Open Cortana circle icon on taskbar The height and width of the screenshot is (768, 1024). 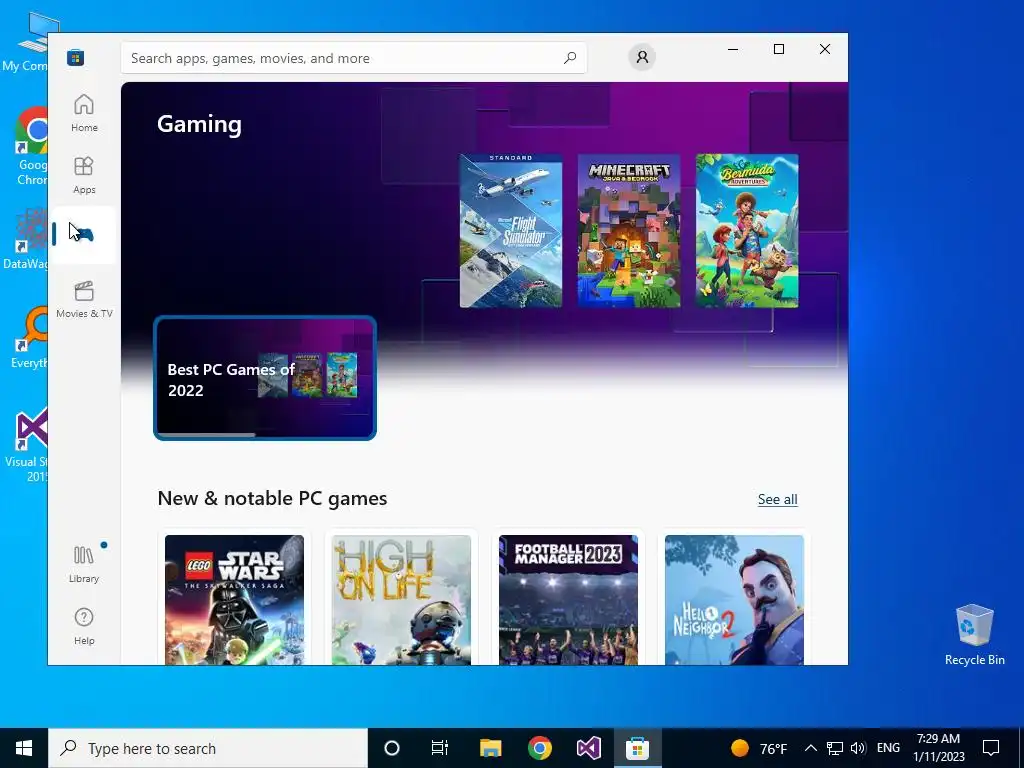tap(392, 748)
